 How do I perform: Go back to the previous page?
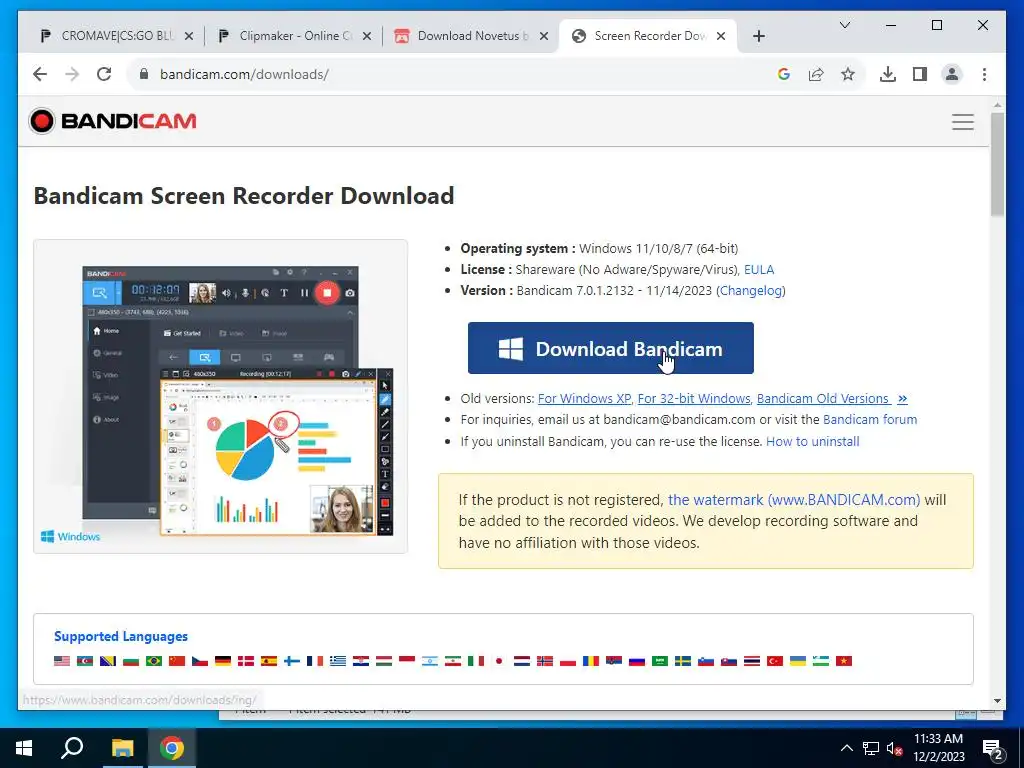(x=40, y=74)
